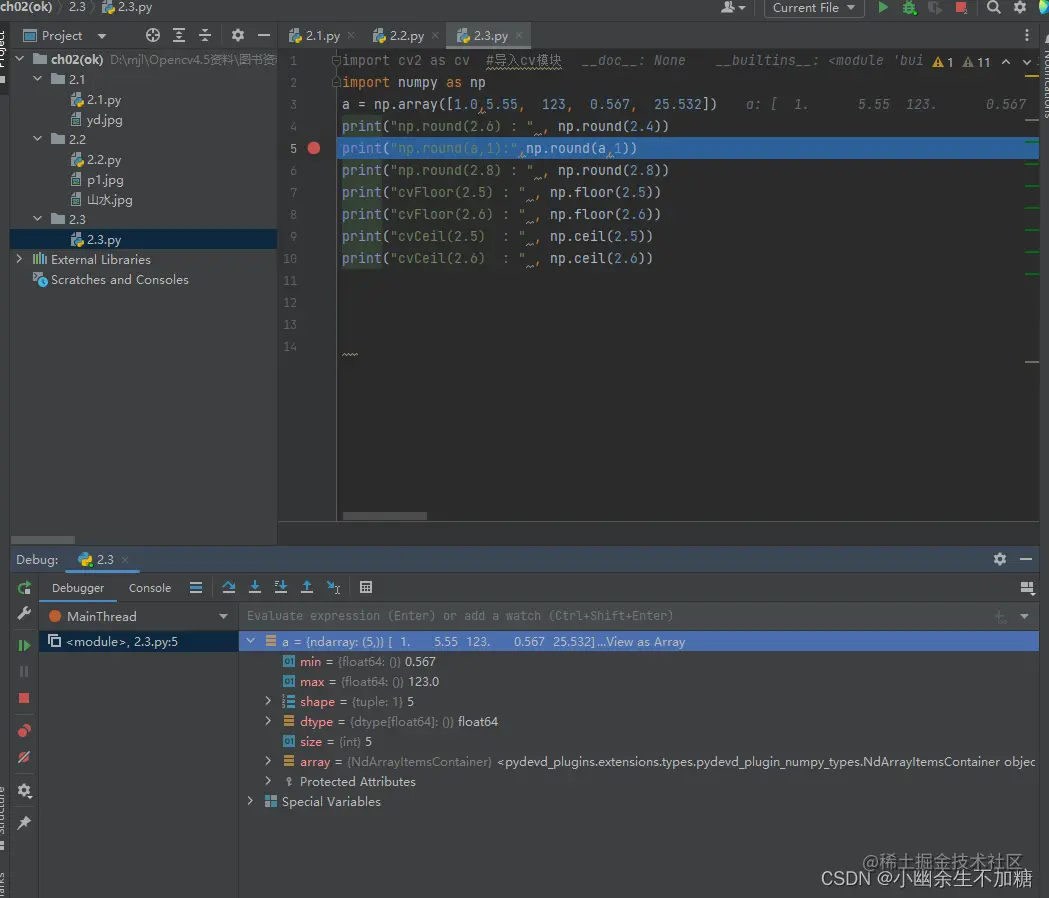Expand Protected Attributes node

[x=268, y=781]
